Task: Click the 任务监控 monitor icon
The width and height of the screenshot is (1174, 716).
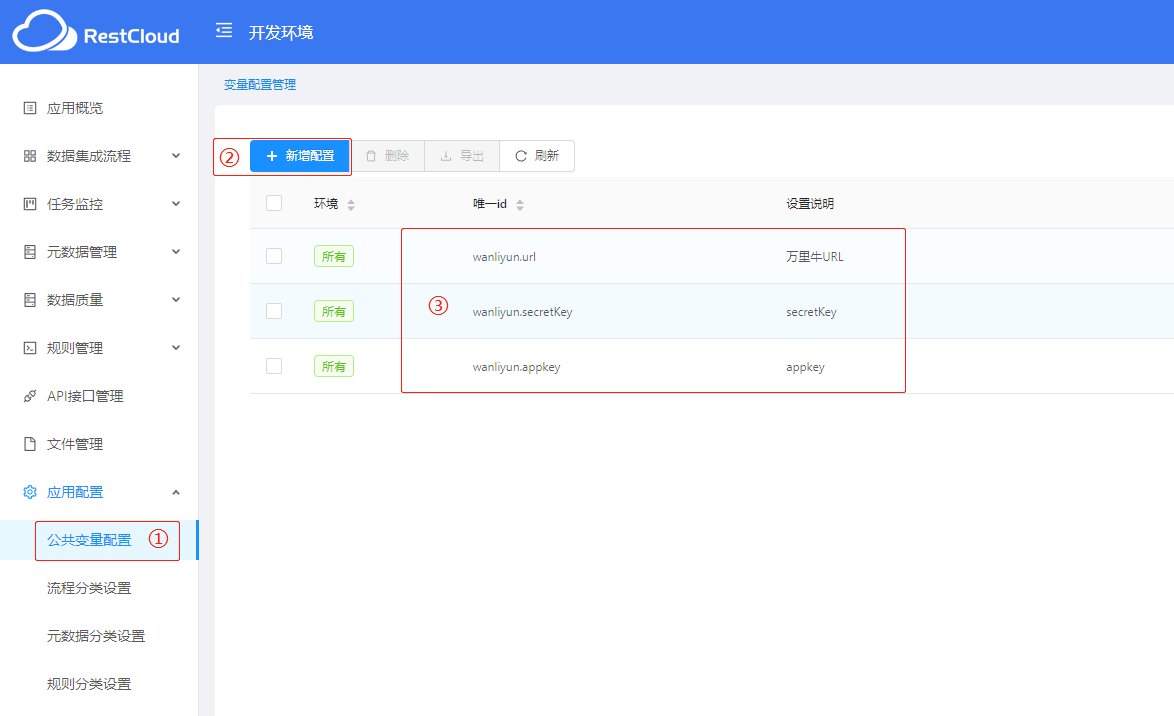Action: 30,204
